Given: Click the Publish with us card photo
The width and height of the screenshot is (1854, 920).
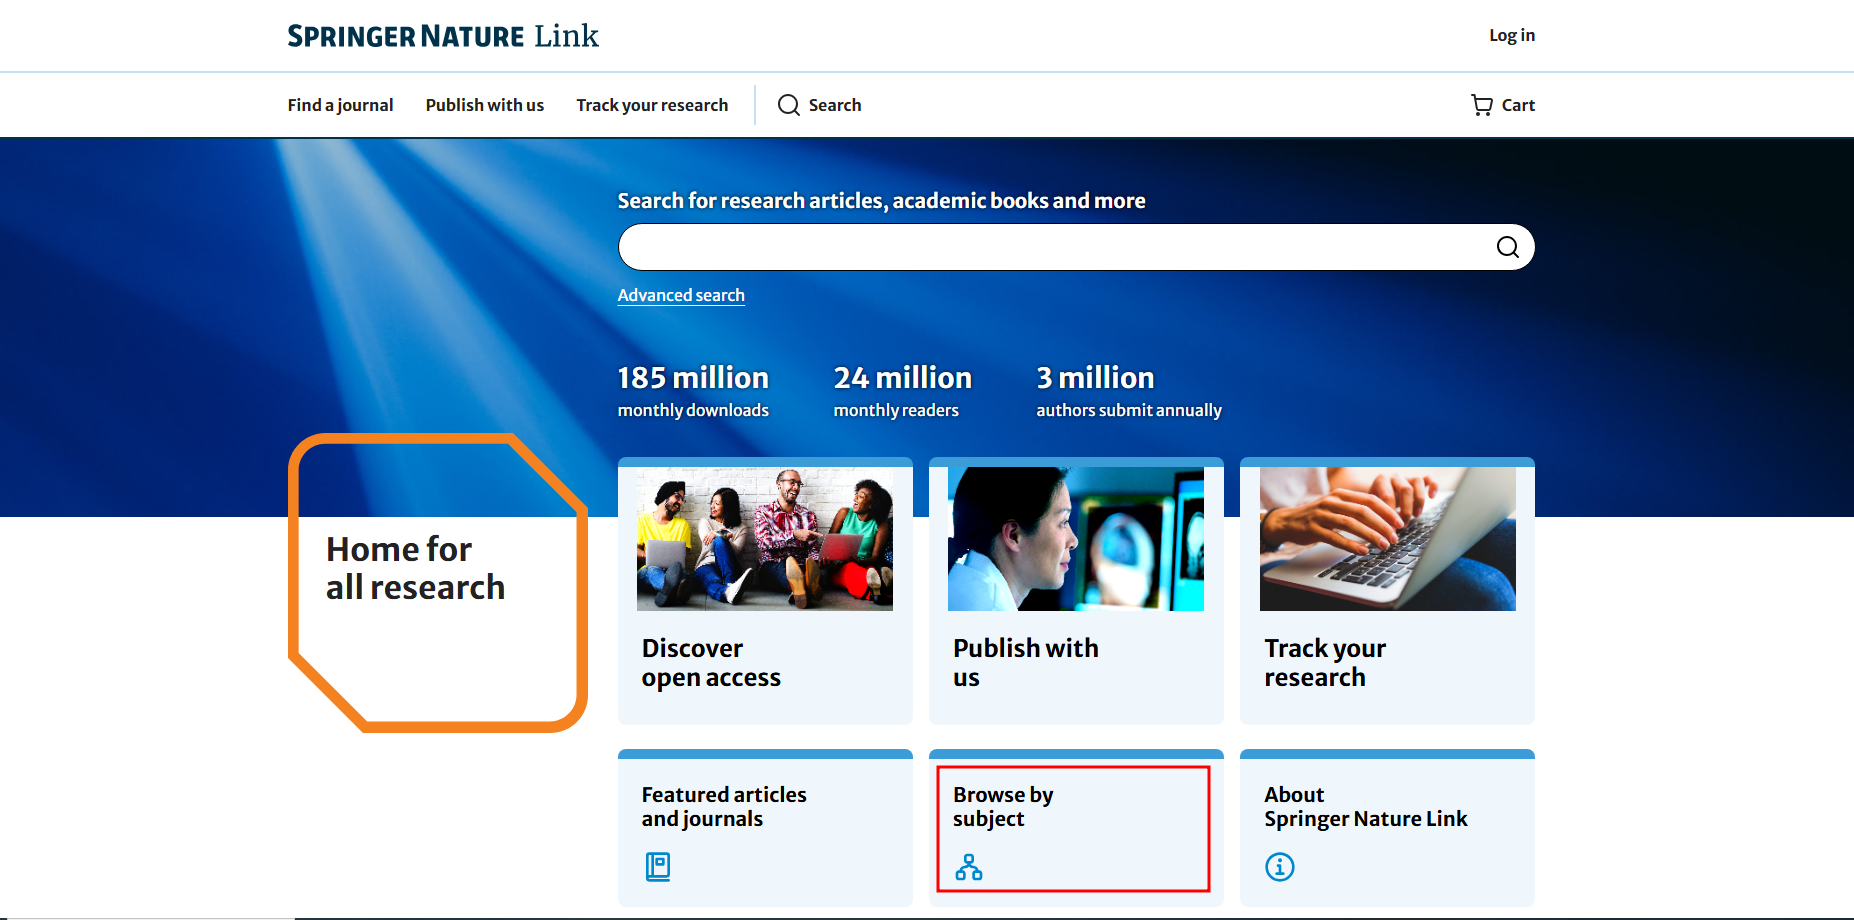Looking at the screenshot, I should click(x=1076, y=539).
